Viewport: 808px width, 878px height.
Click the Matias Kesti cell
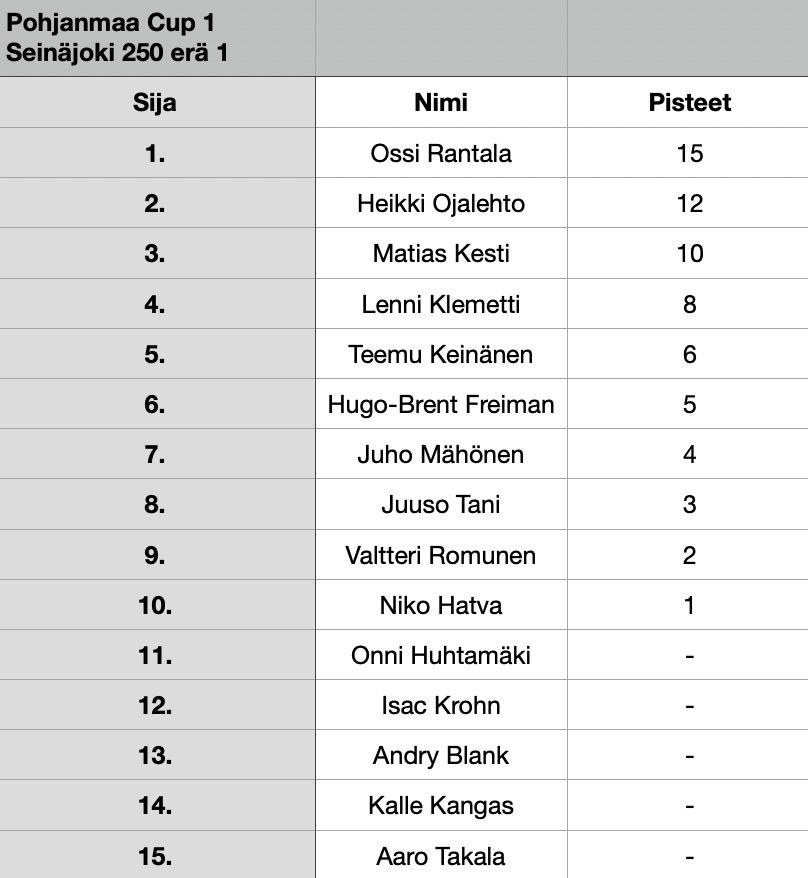pos(441,253)
